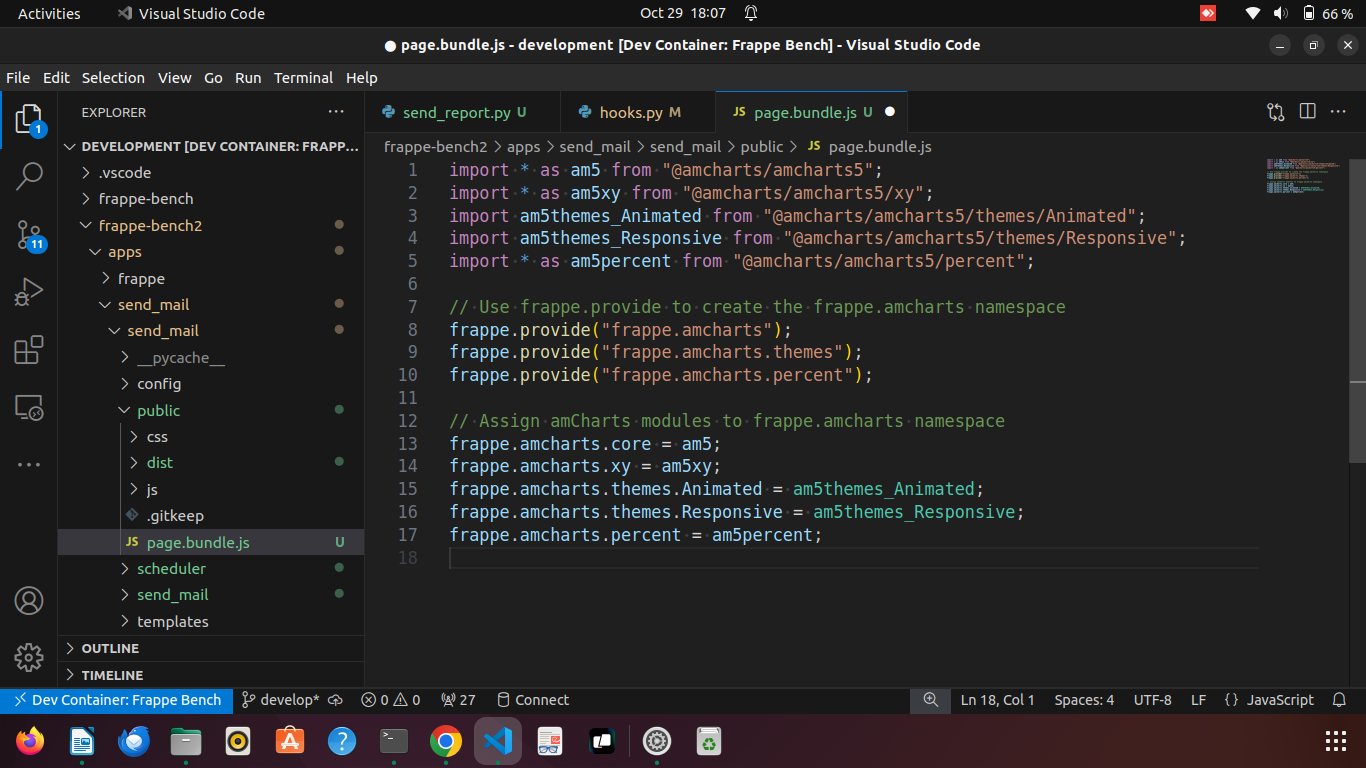Image resolution: width=1366 pixels, height=768 pixels.
Task: Click the Synchronize Changes cloud icon
Action: [336, 700]
